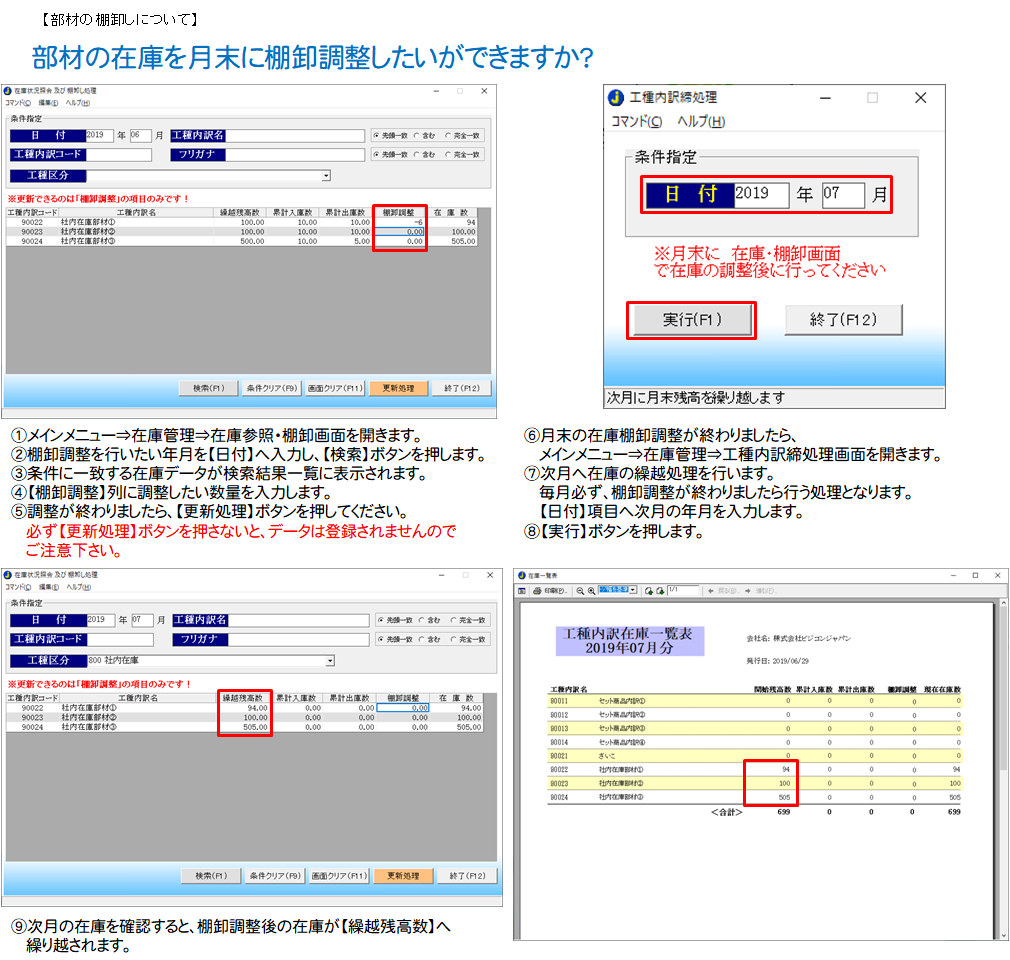Open zoom percentage dropdown in report viewer
This screenshot has width=1010, height=960.
pyautogui.click(x=633, y=590)
